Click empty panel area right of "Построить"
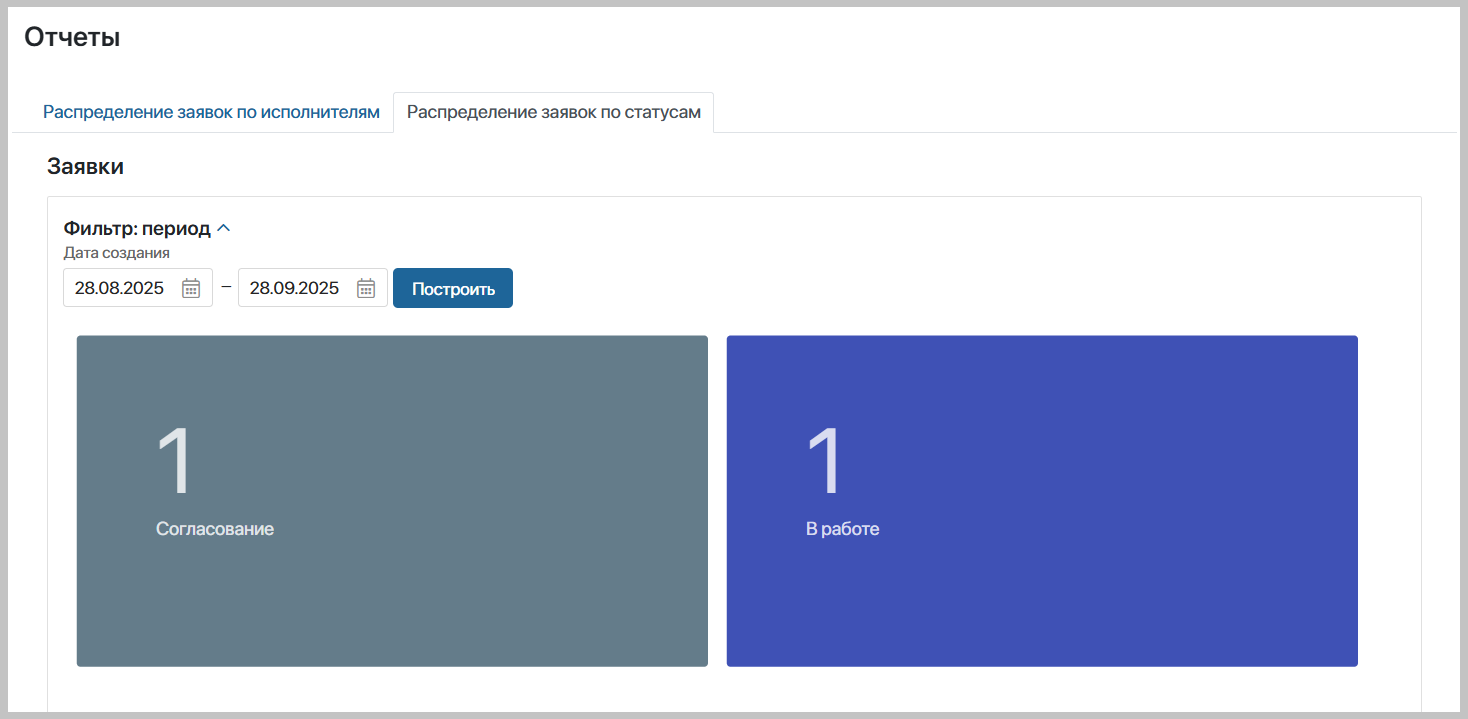 tap(900, 288)
